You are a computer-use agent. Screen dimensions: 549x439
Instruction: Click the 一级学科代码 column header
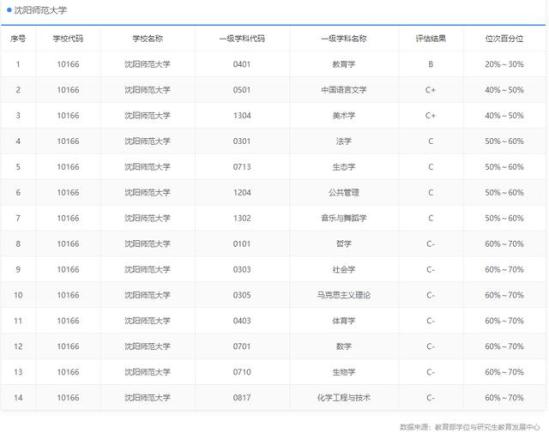pos(242,39)
